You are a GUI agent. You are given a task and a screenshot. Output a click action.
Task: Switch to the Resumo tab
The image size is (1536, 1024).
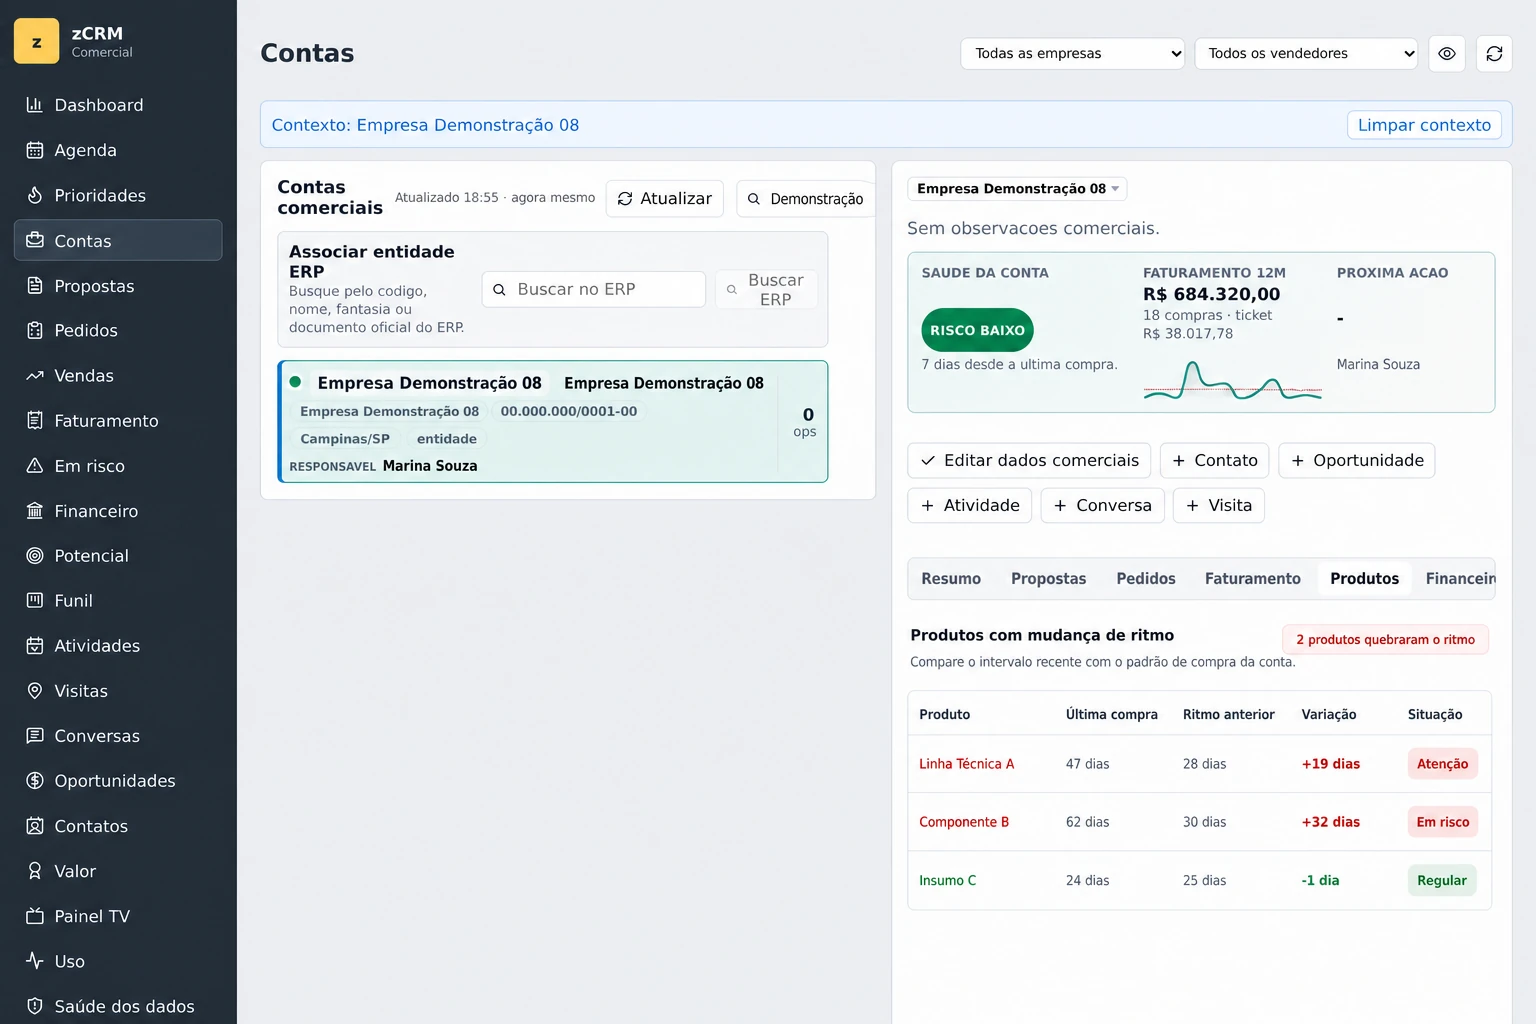[951, 579]
